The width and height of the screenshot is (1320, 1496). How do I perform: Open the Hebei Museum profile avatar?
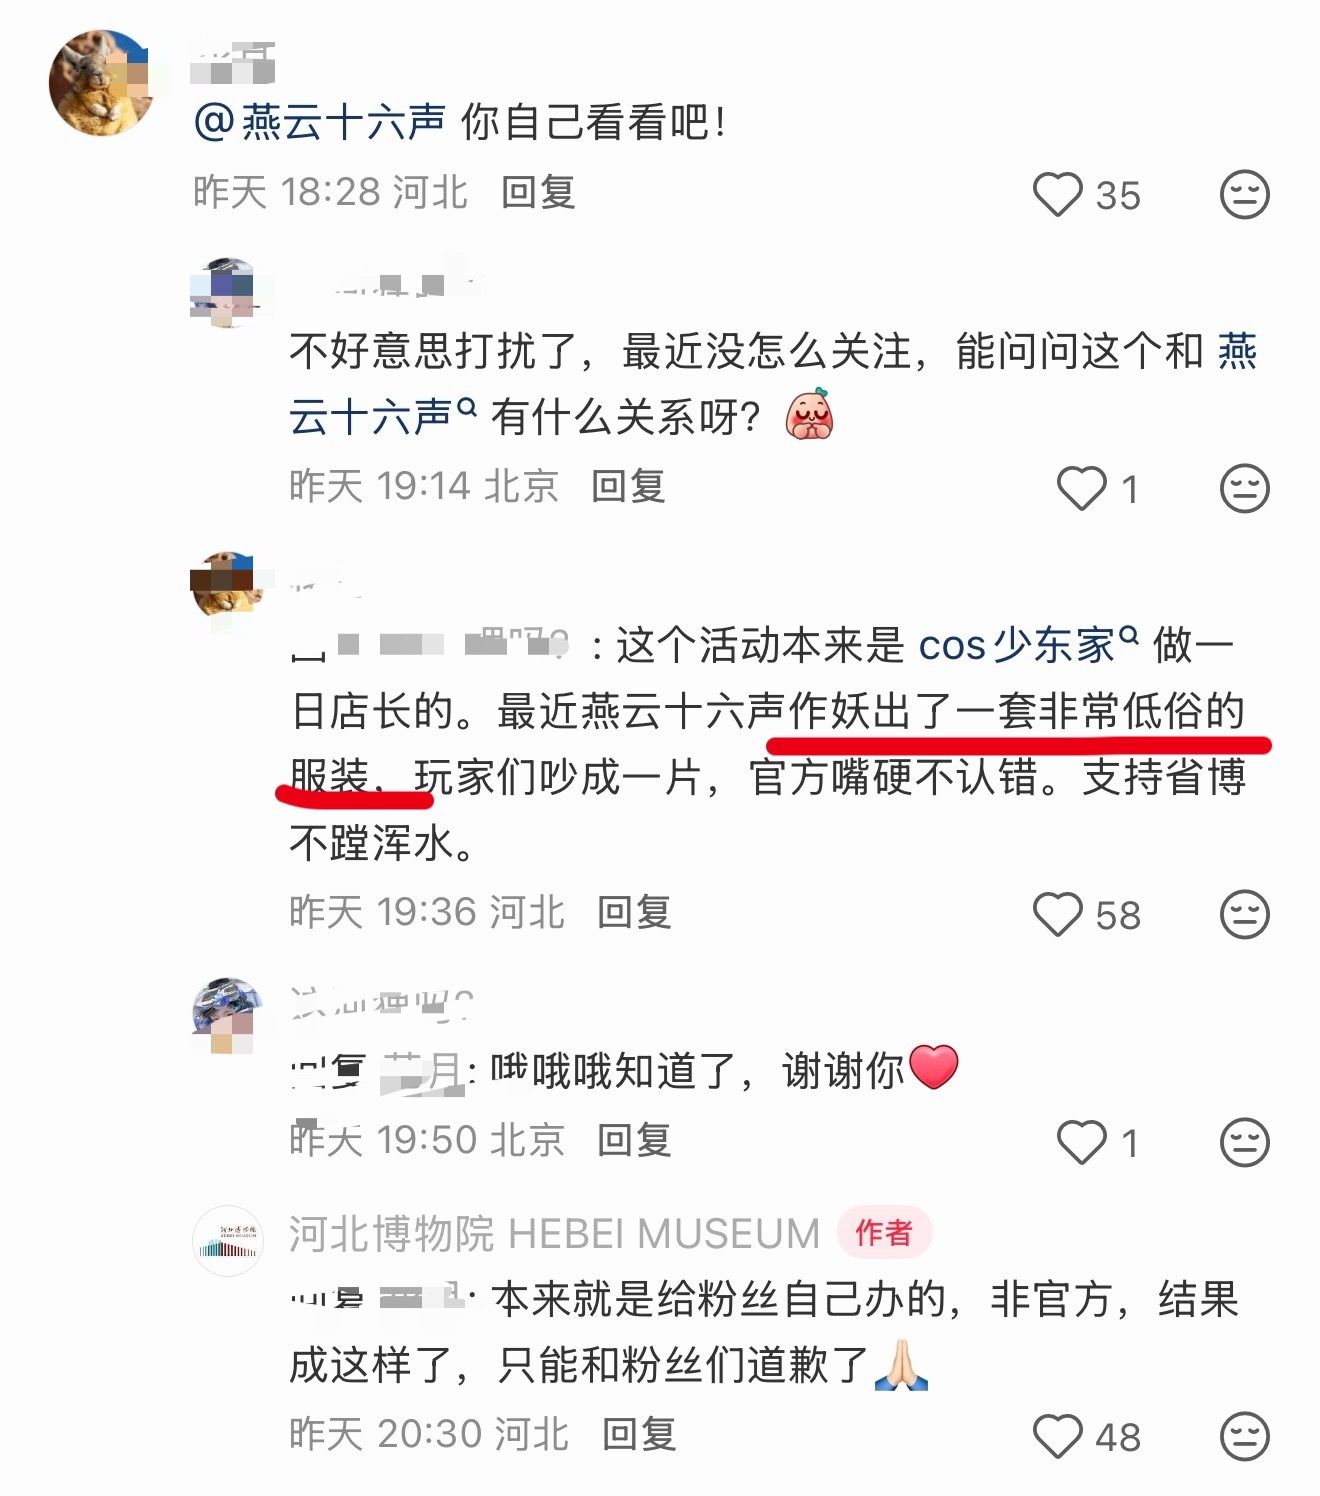click(x=227, y=1240)
